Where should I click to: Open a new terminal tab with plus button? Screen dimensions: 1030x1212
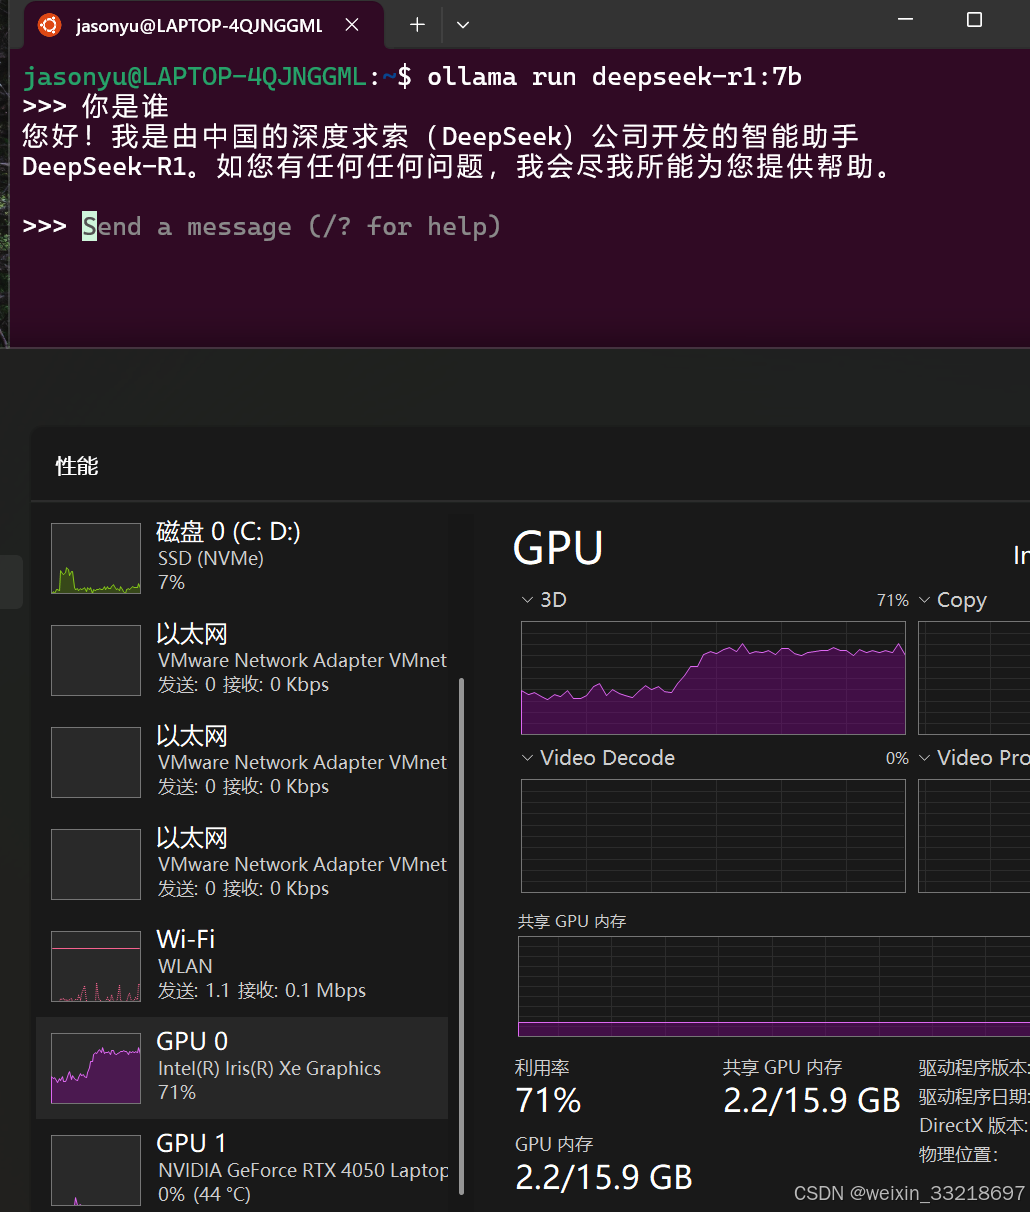417,25
